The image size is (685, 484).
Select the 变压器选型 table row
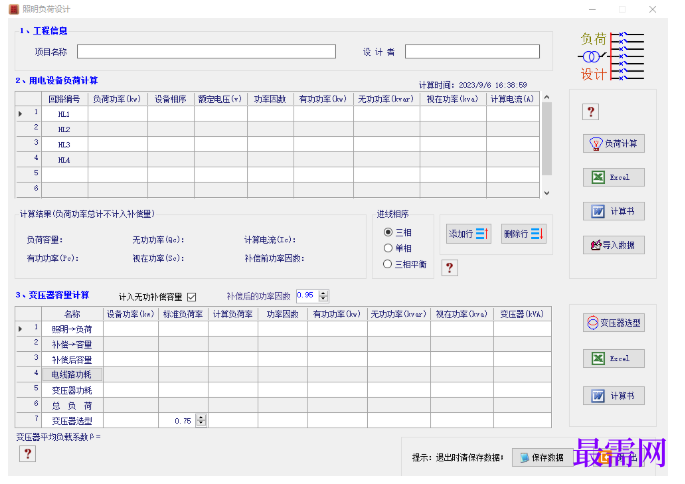(73, 421)
